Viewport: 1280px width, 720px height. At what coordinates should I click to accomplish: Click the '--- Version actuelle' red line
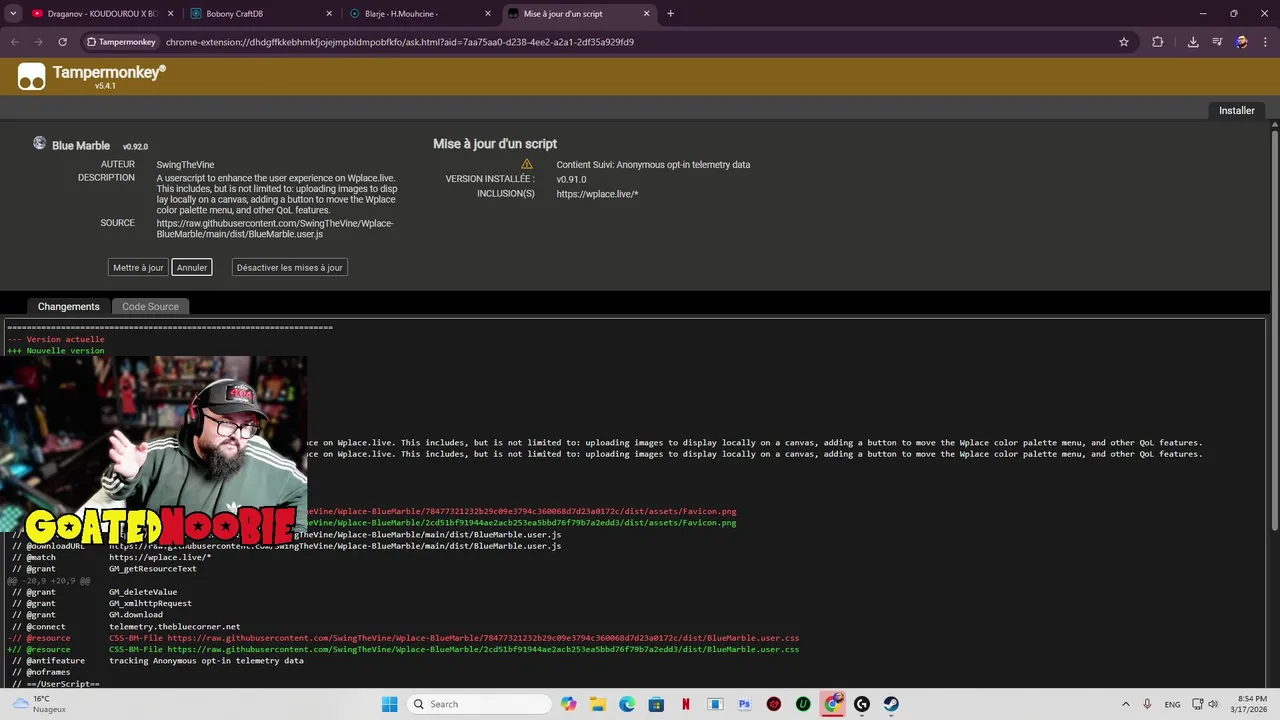coord(56,339)
